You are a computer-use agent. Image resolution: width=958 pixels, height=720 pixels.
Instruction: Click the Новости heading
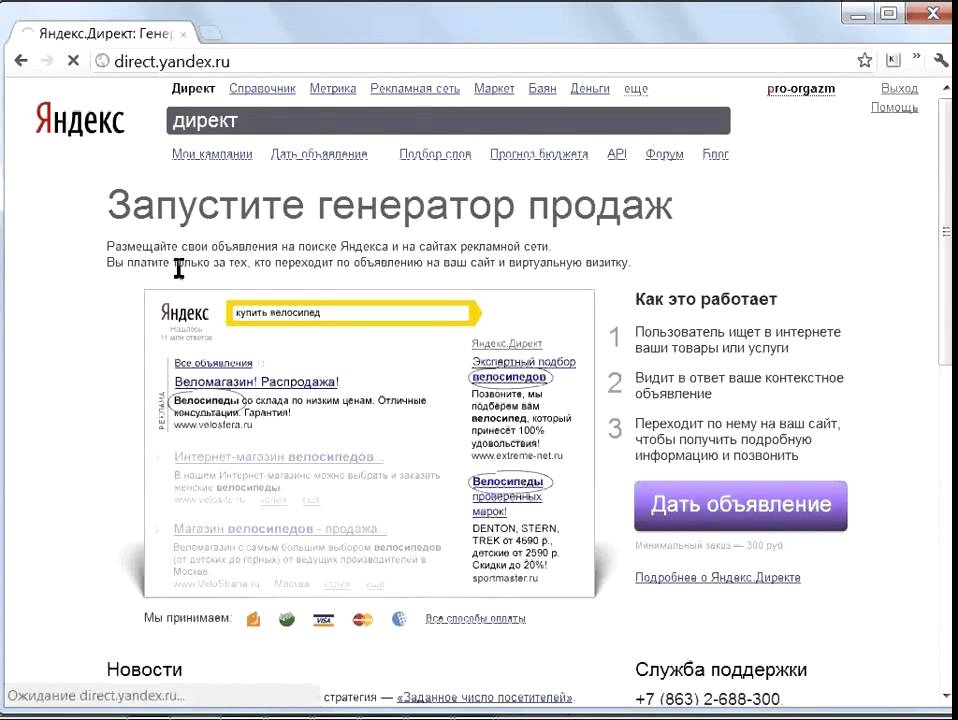click(x=144, y=669)
